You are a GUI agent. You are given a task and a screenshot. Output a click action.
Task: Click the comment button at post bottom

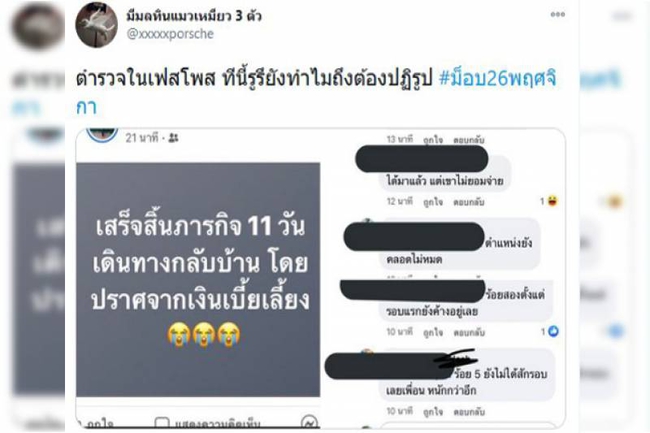pyautogui.click(x=207, y=423)
